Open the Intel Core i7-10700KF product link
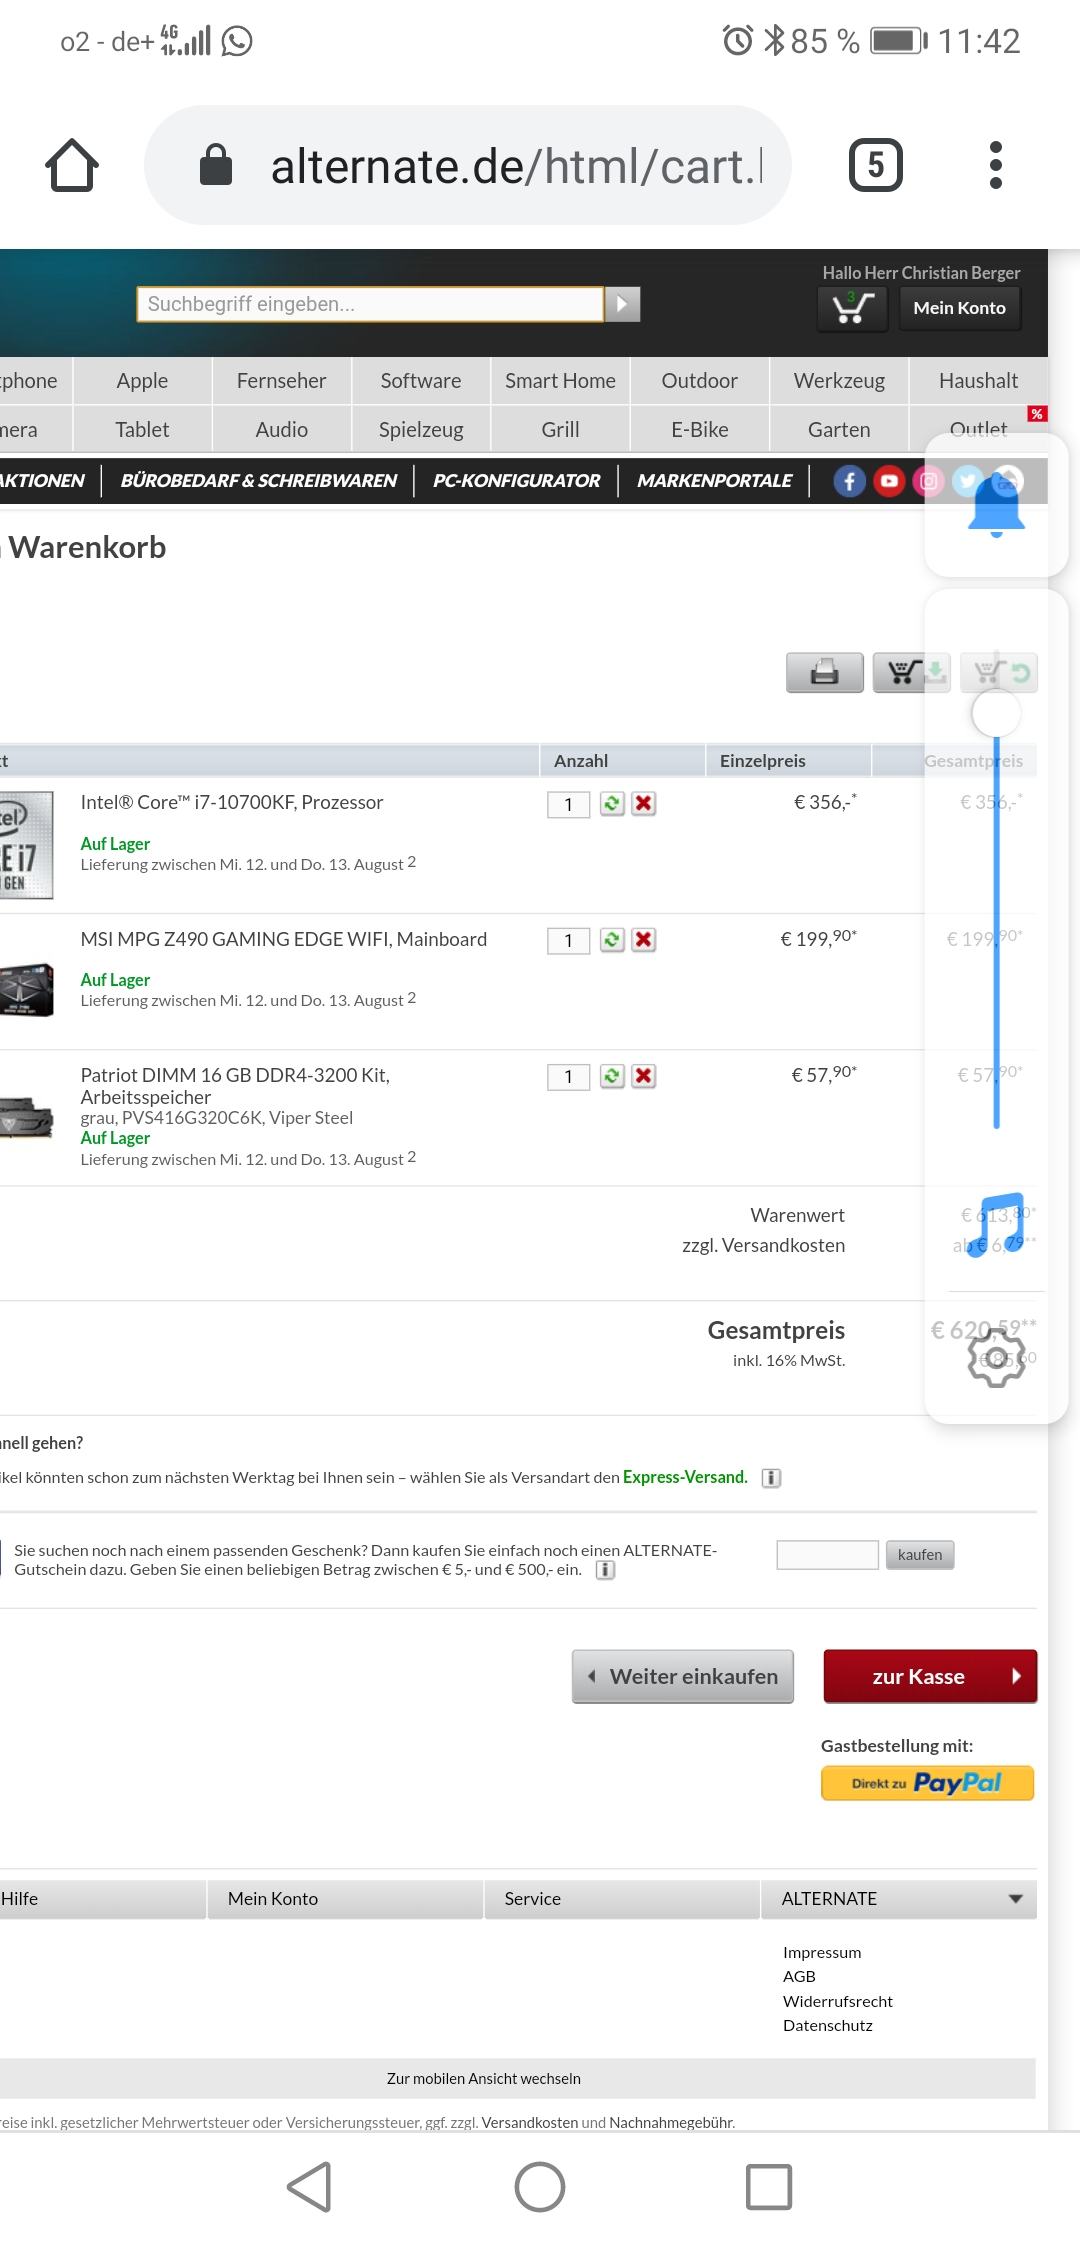Viewport: 1080px width, 2244px height. point(232,802)
